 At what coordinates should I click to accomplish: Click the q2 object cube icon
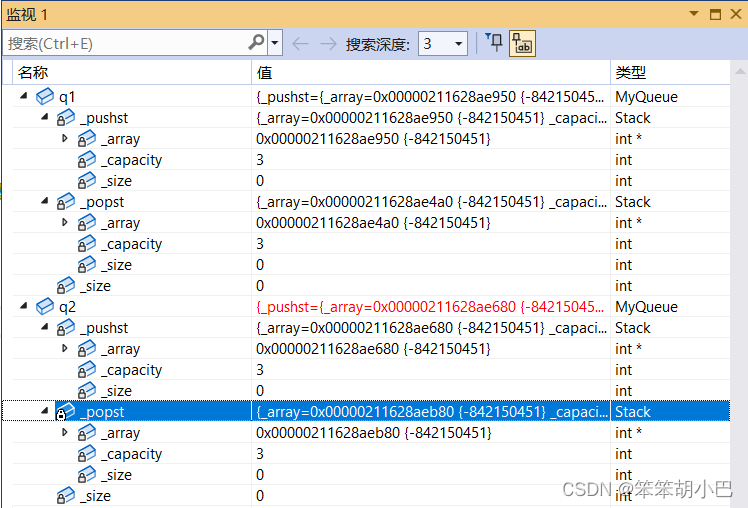pos(45,306)
